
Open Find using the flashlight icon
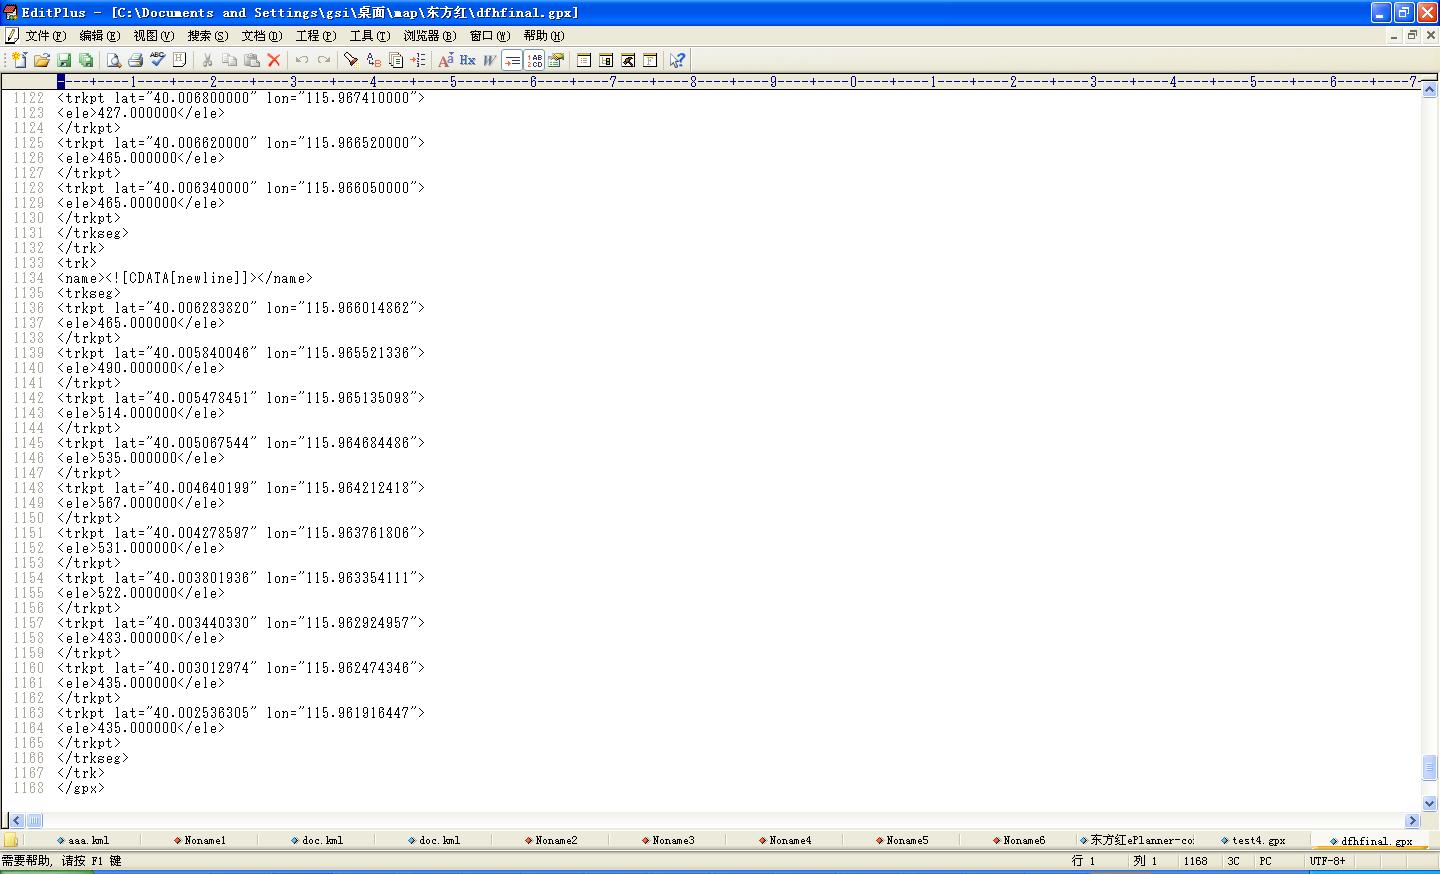[x=351, y=60]
